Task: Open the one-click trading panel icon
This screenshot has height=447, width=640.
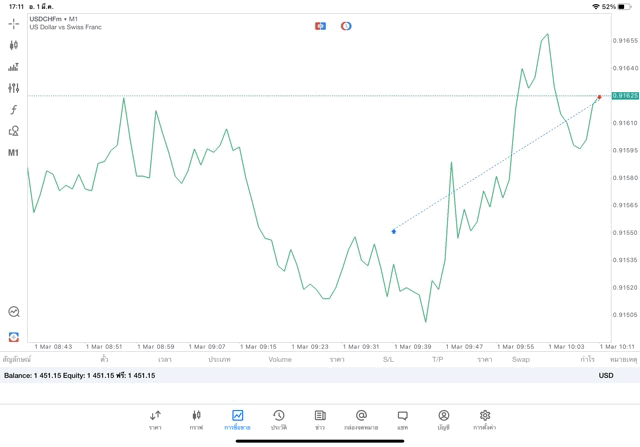Action: pos(14,67)
